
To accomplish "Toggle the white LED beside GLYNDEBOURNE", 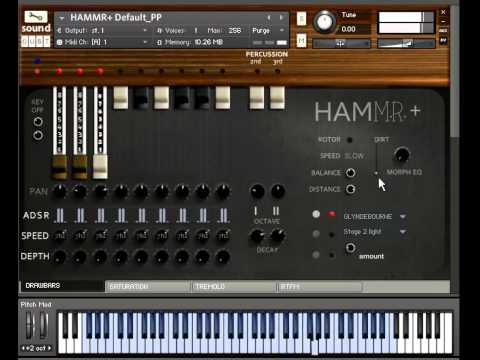I will click(316, 214).
